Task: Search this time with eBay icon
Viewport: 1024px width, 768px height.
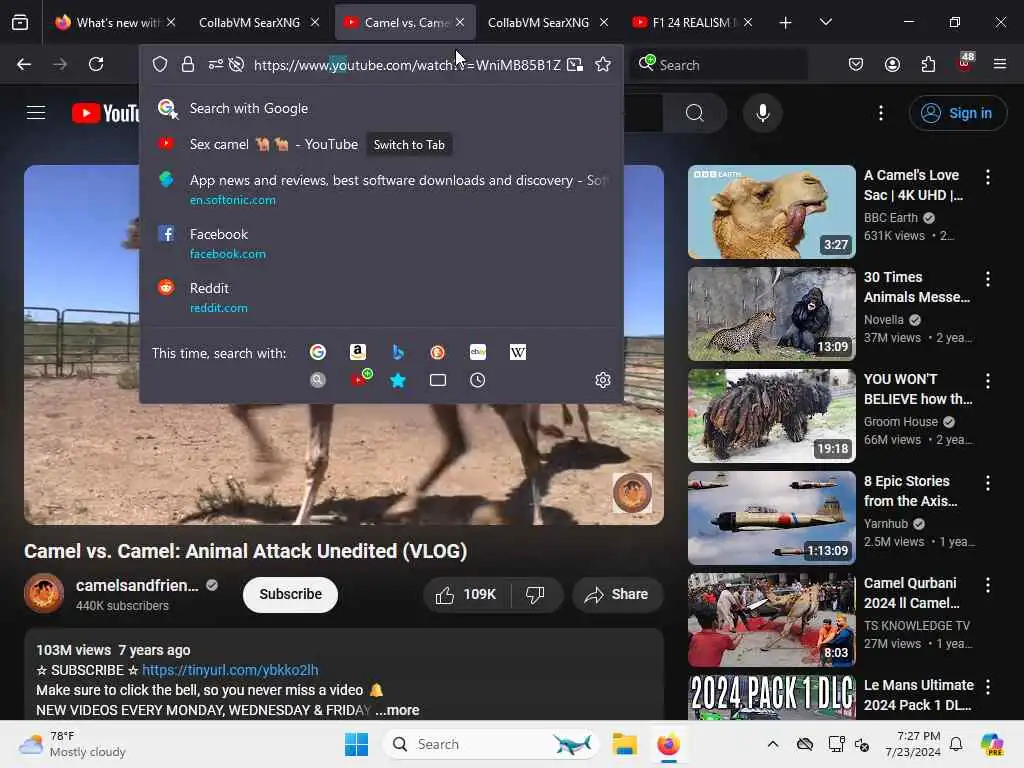Action: coord(478,353)
